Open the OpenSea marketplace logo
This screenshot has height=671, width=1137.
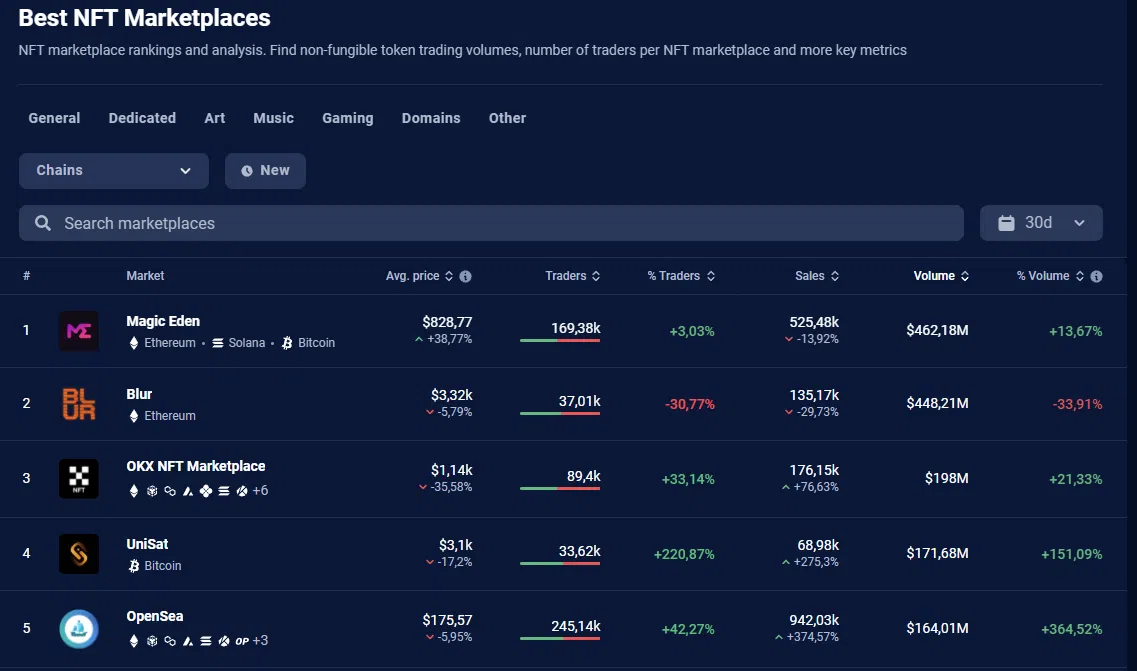pos(78,629)
